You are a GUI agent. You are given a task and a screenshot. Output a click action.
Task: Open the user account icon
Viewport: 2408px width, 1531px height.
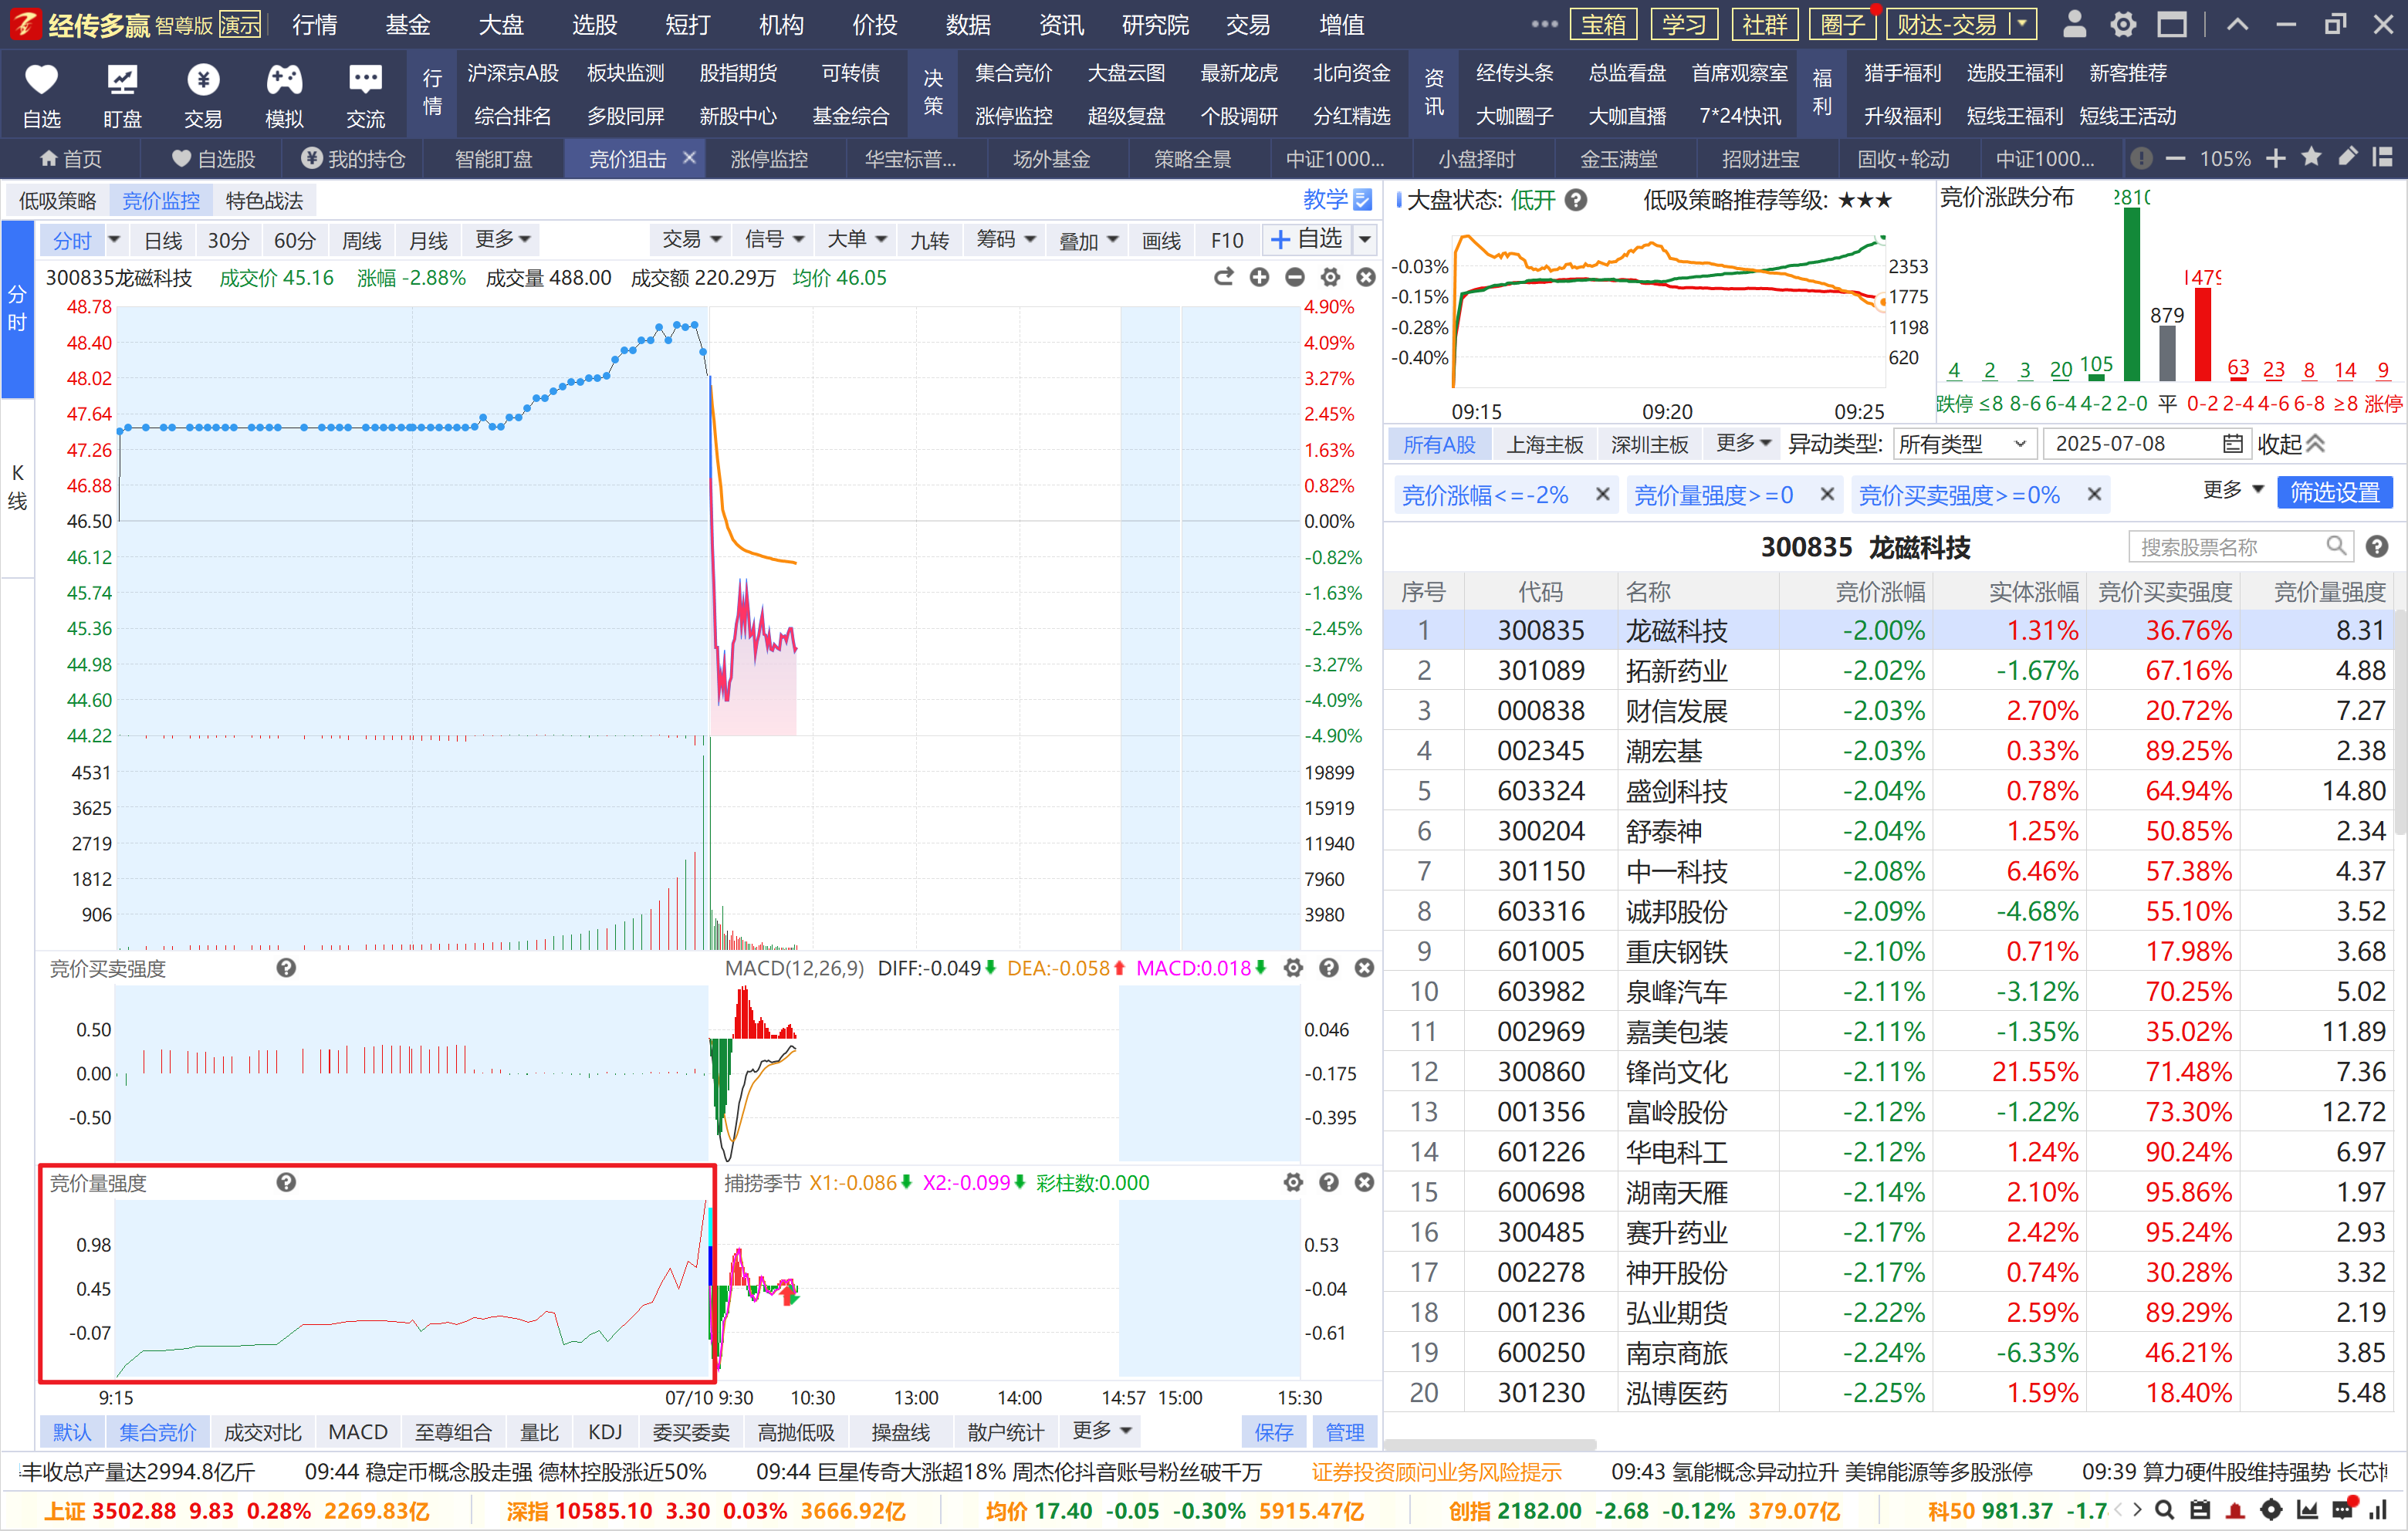[x=2075, y=24]
